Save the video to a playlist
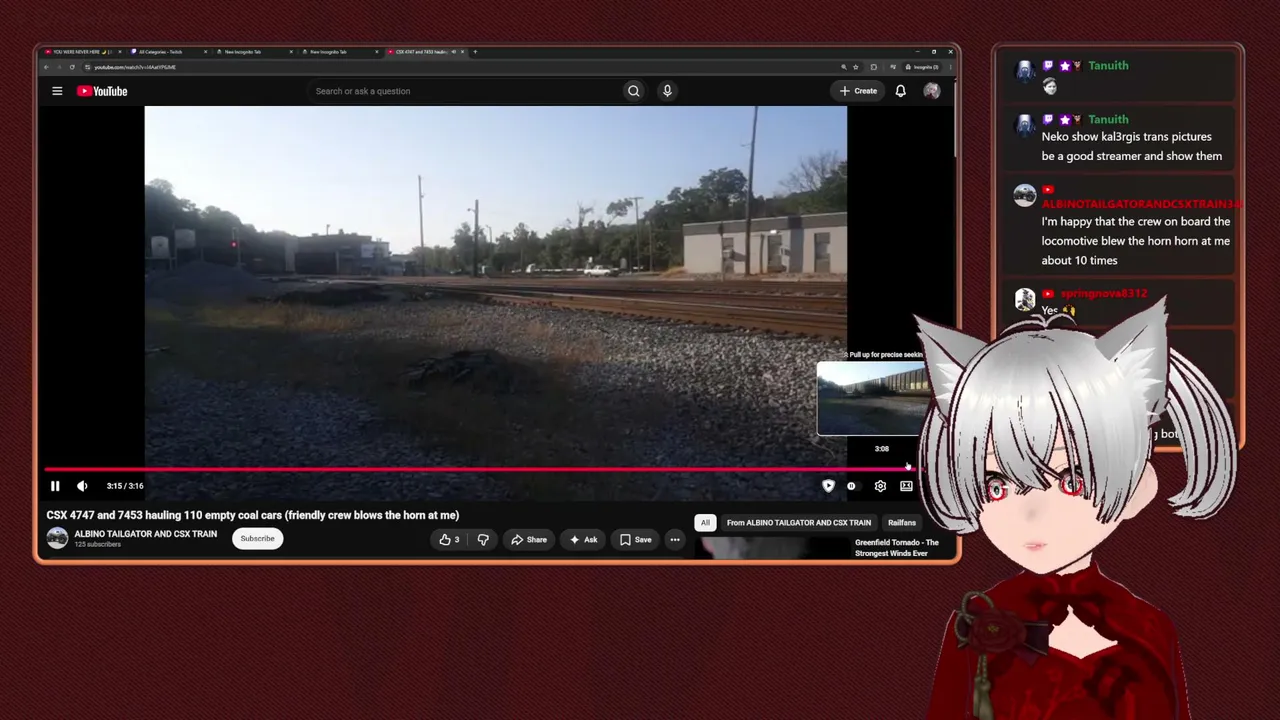Screen dimensions: 1280x720 (x=635, y=540)
